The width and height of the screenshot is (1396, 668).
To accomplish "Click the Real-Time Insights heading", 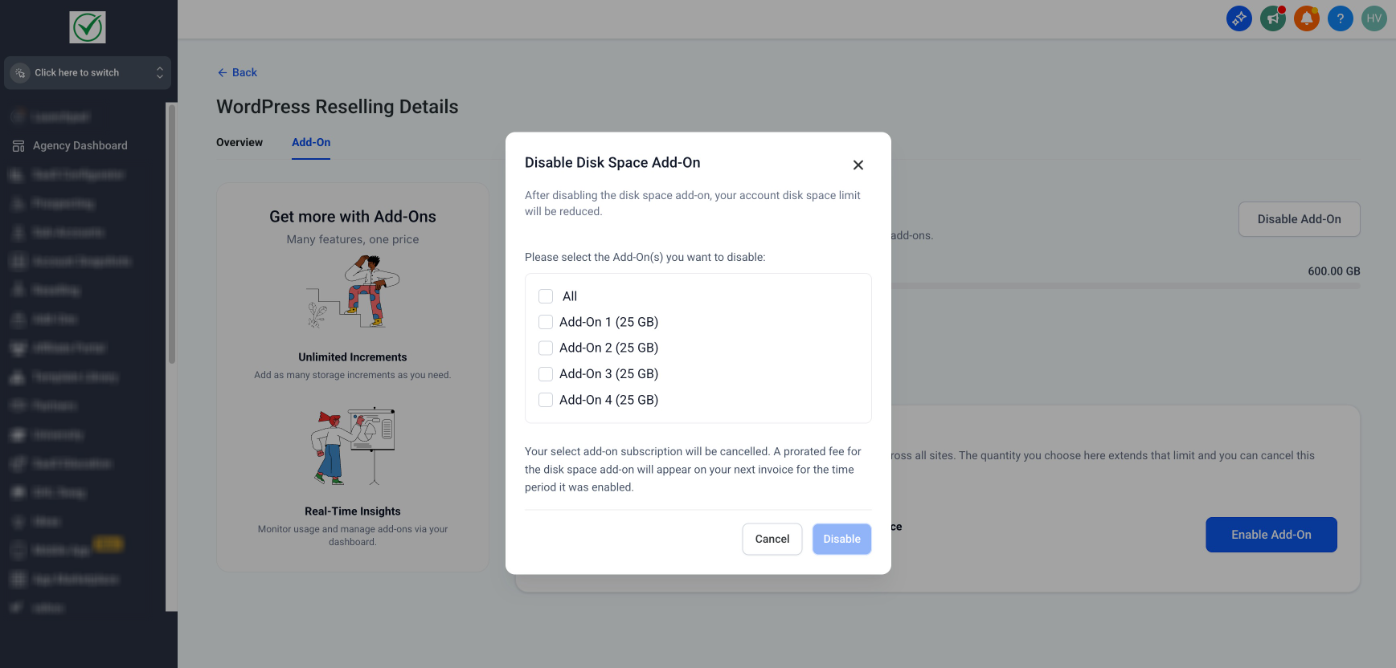I will click(x=353, y=511).
